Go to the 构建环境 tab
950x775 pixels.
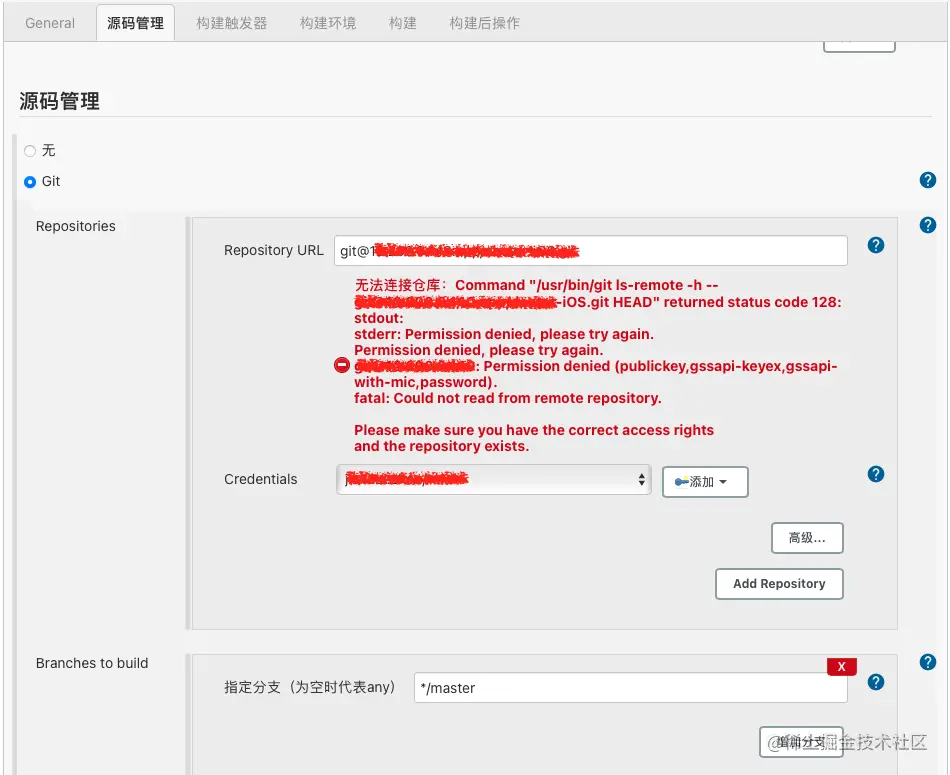328,23
